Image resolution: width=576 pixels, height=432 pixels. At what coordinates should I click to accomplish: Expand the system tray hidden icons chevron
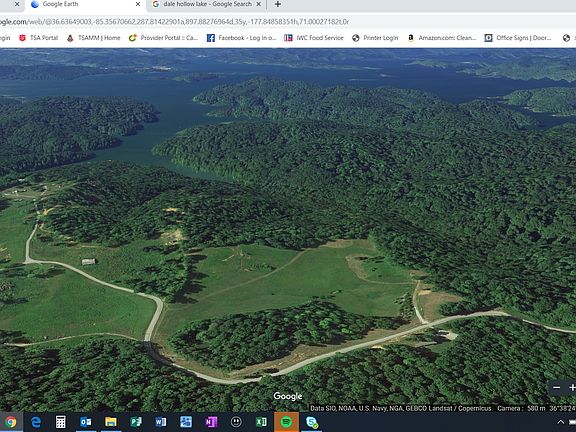point(560,422)
